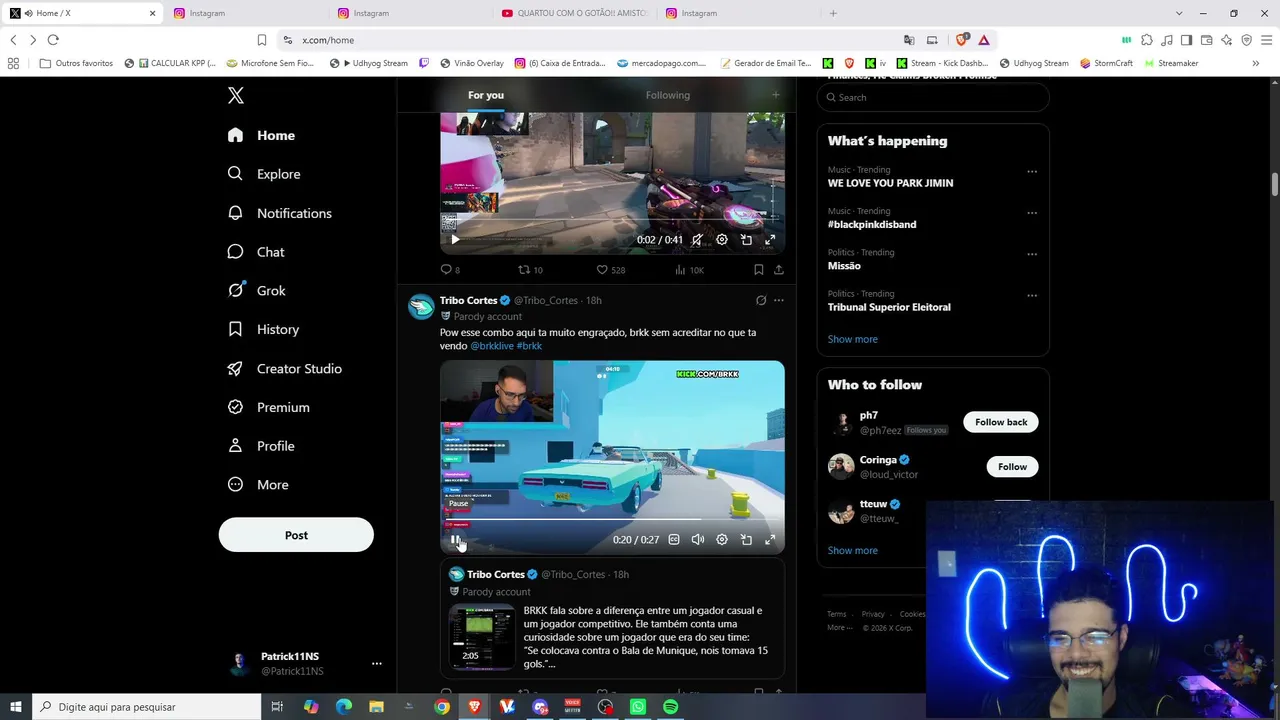This screenshot has width=1280, height=720.
Task: Go to Home in X sidebar
Action: pos(261,135)
